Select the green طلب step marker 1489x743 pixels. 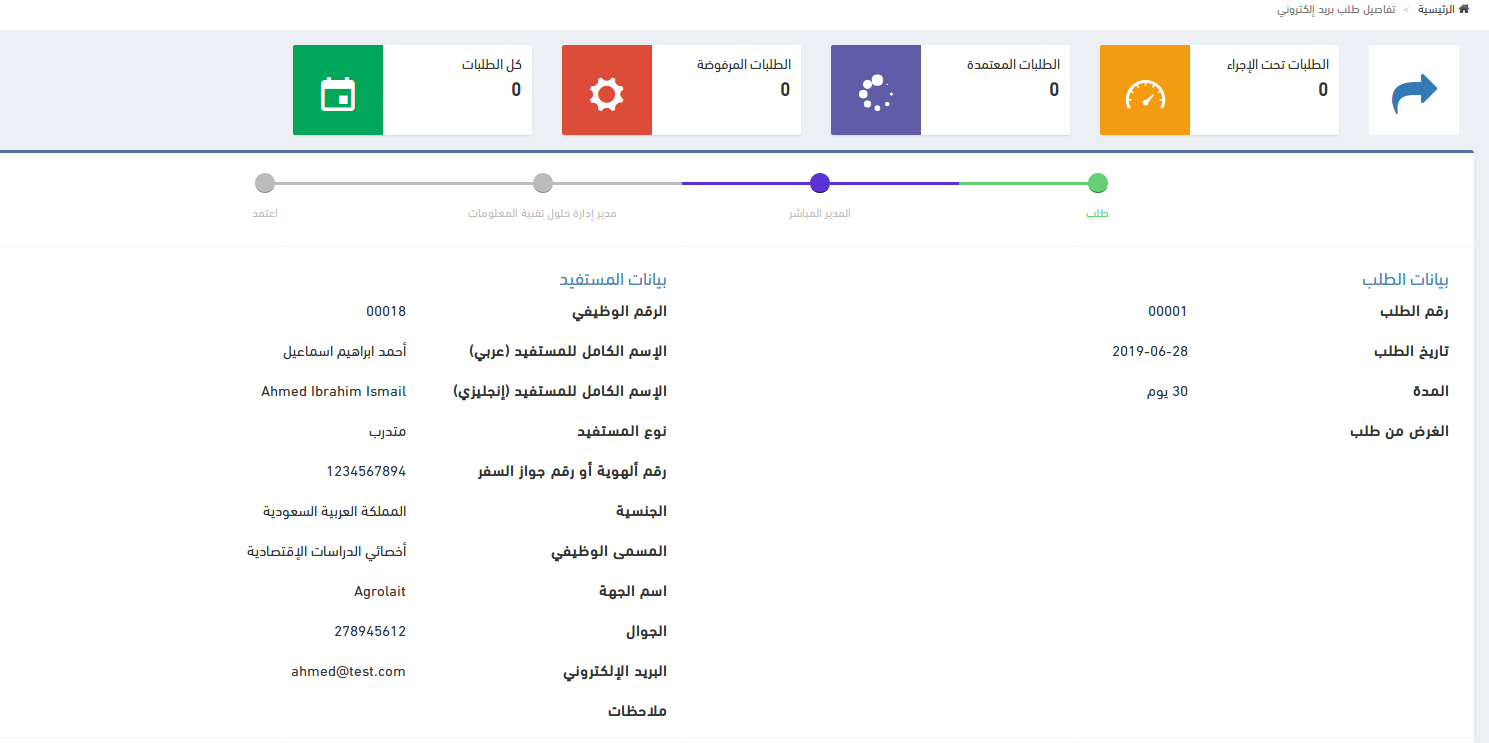click(x=1097, y=183)
